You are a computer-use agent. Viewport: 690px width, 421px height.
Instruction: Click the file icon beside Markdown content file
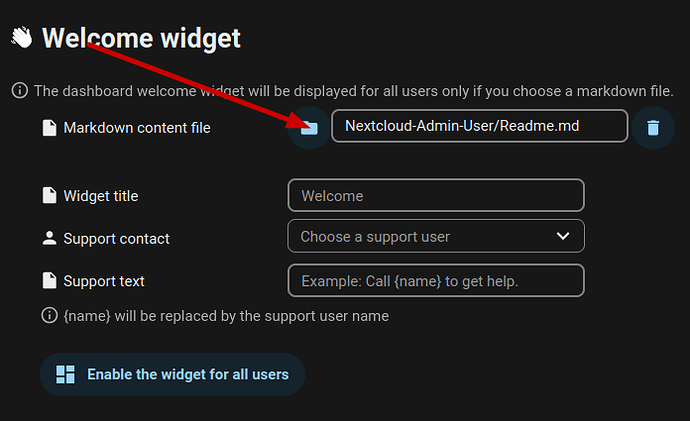pos(49,128)
